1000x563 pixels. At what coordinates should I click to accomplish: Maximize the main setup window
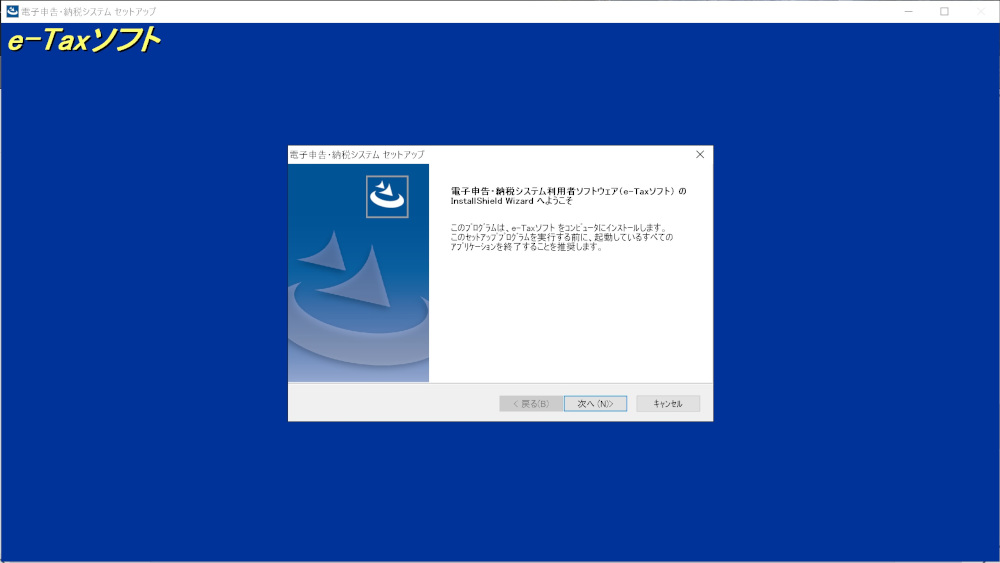point(944,11)
